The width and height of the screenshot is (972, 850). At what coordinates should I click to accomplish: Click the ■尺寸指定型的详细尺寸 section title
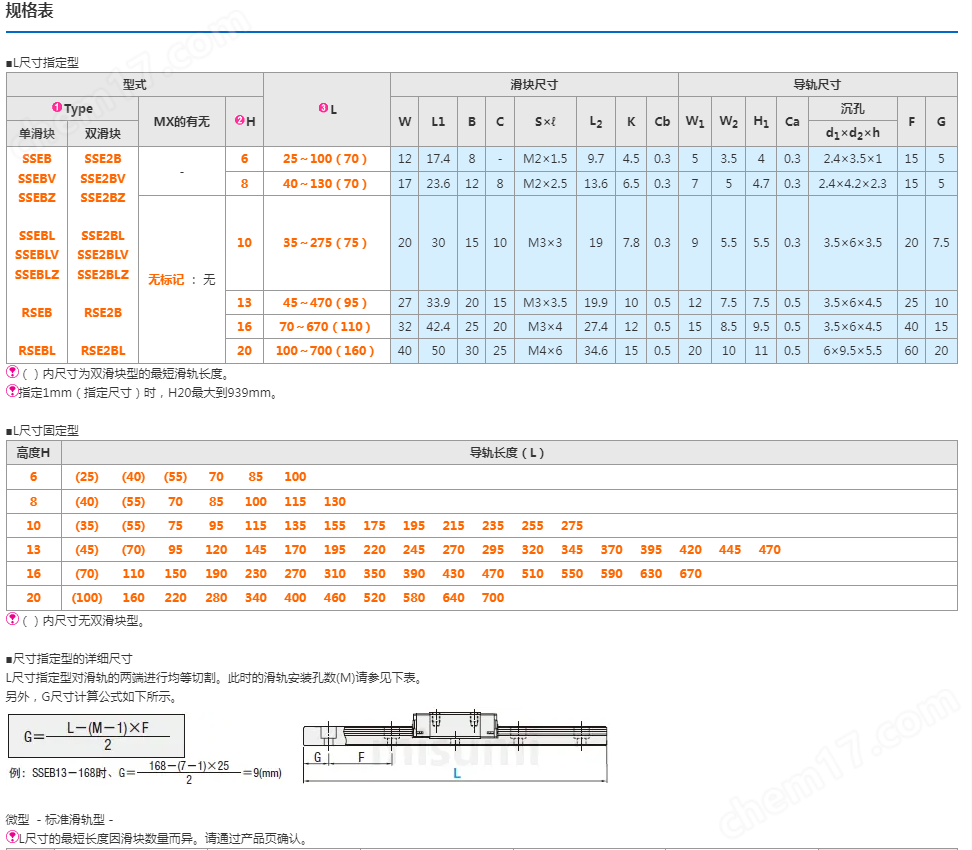pos(69,658)
